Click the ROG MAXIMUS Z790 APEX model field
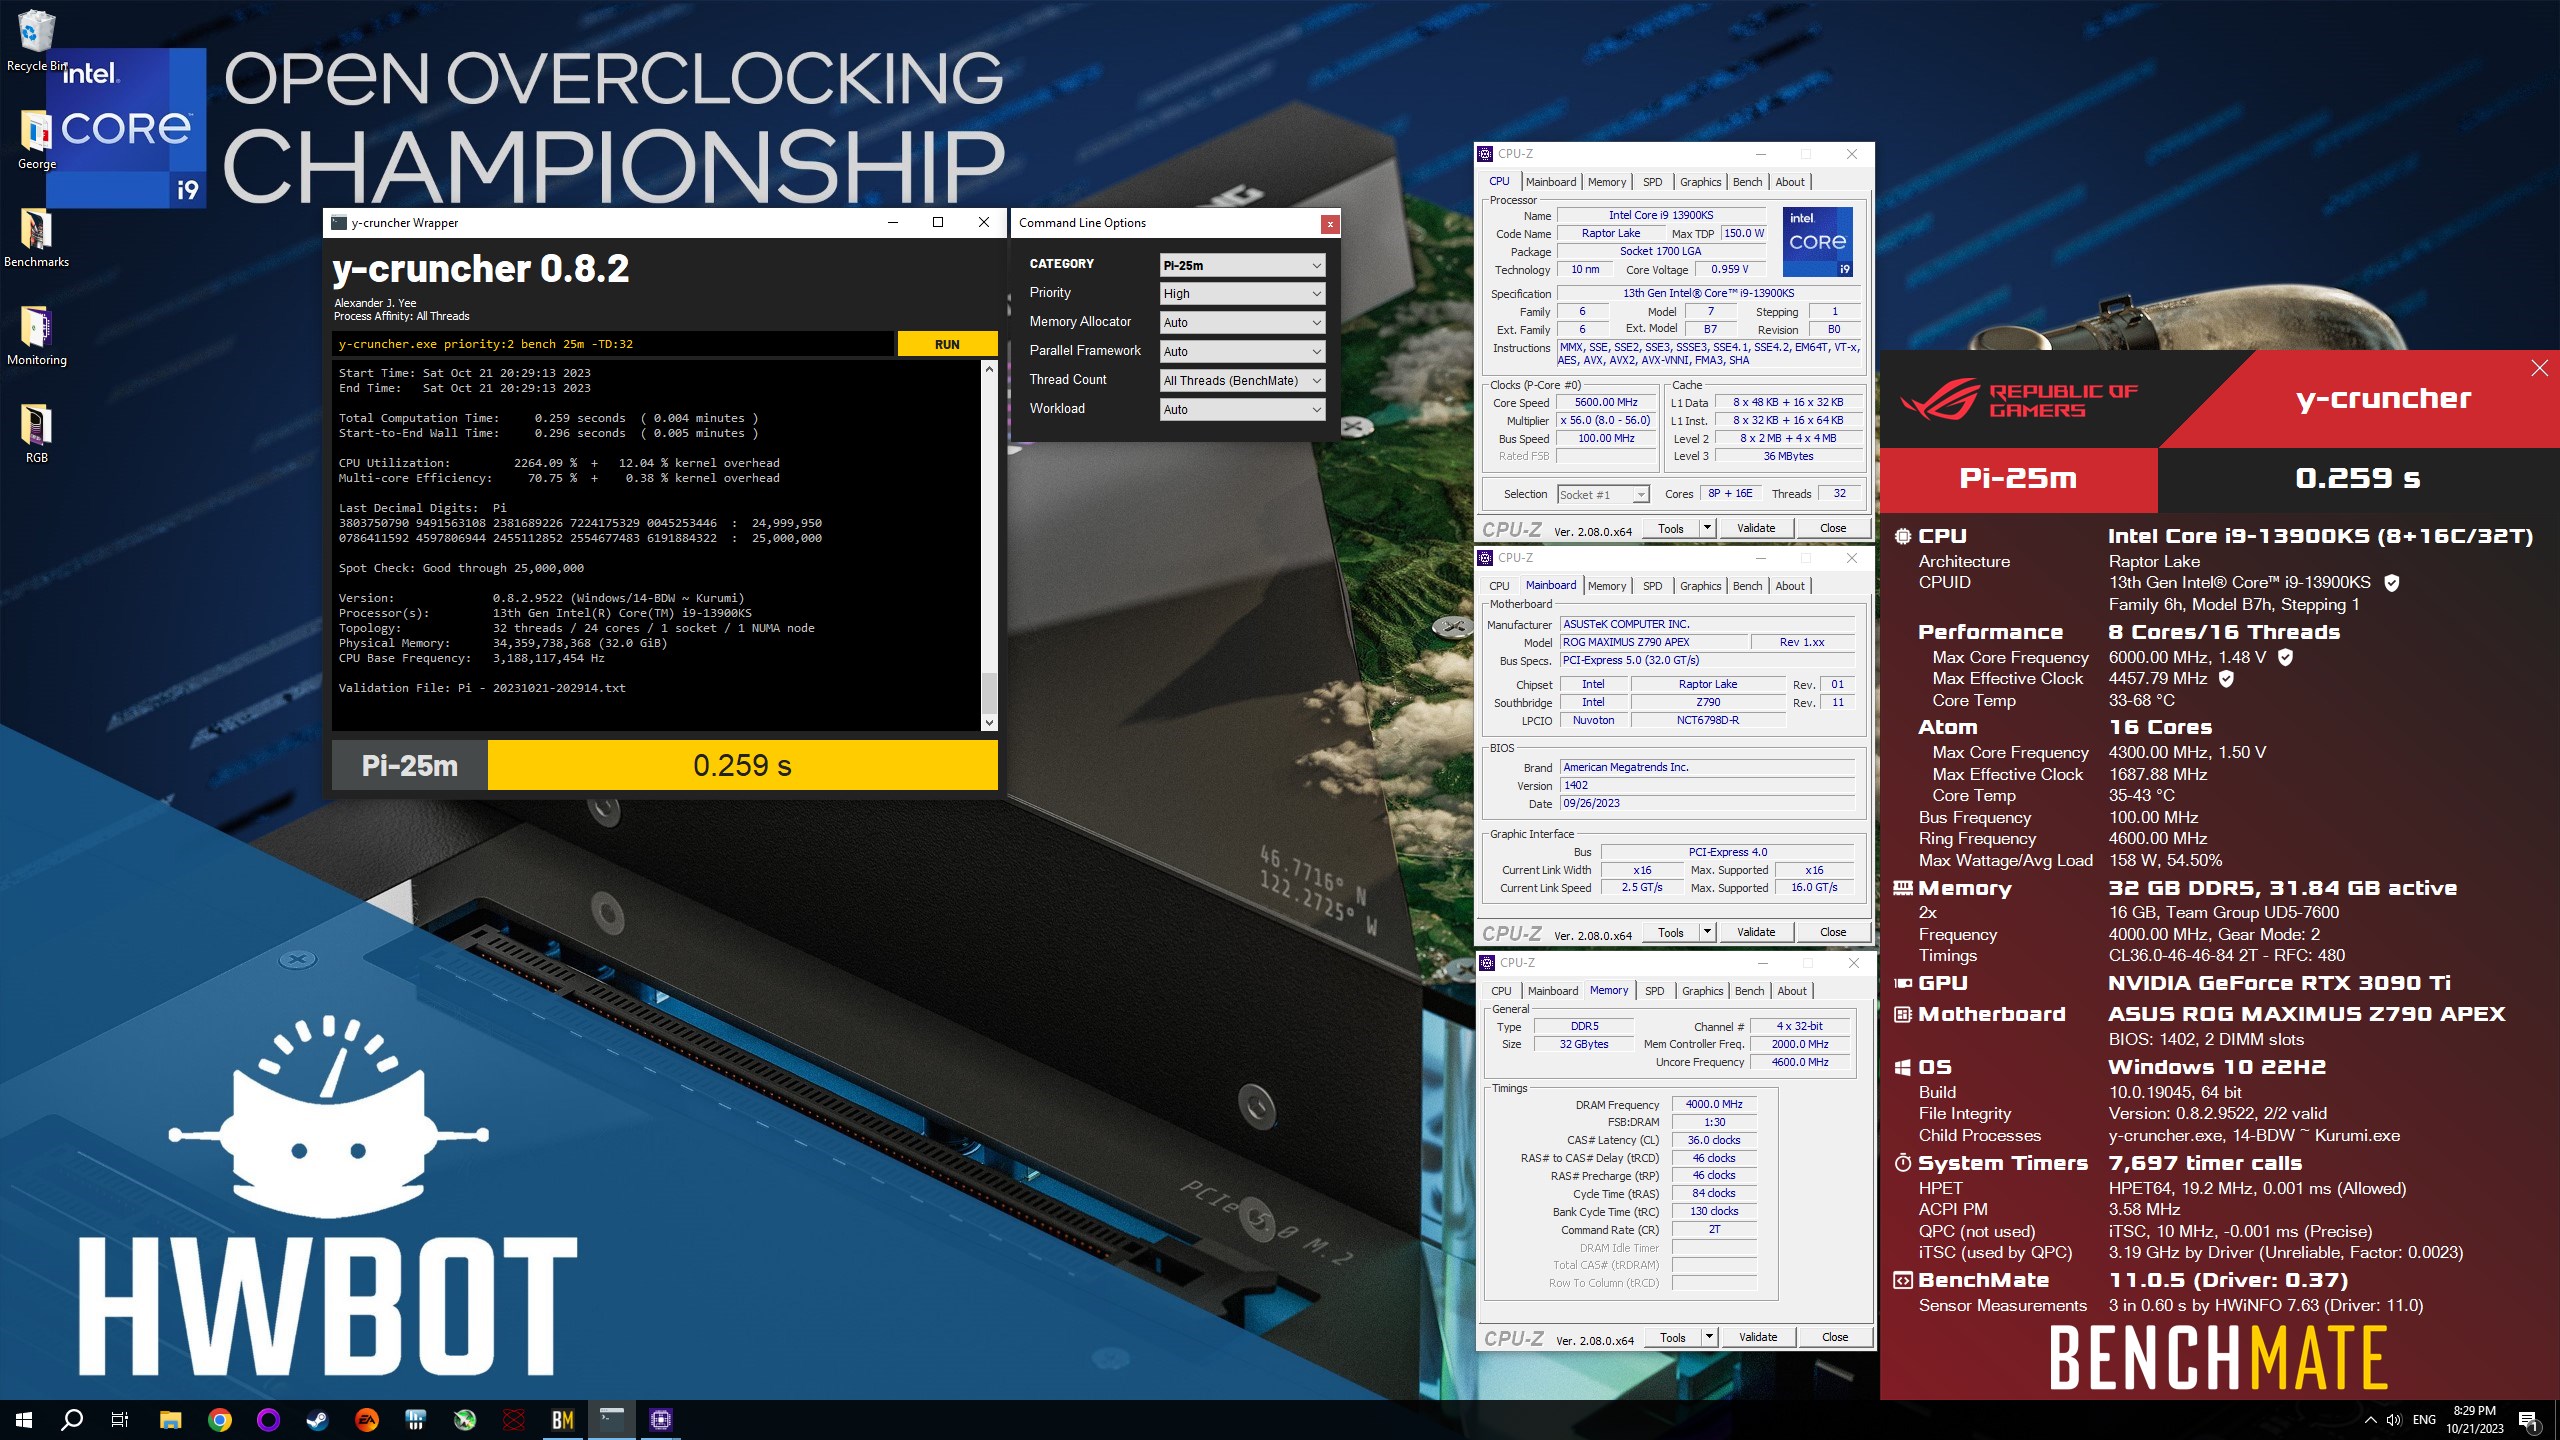Viewport: 2560px width, 1440px height. click(1653, 642)
